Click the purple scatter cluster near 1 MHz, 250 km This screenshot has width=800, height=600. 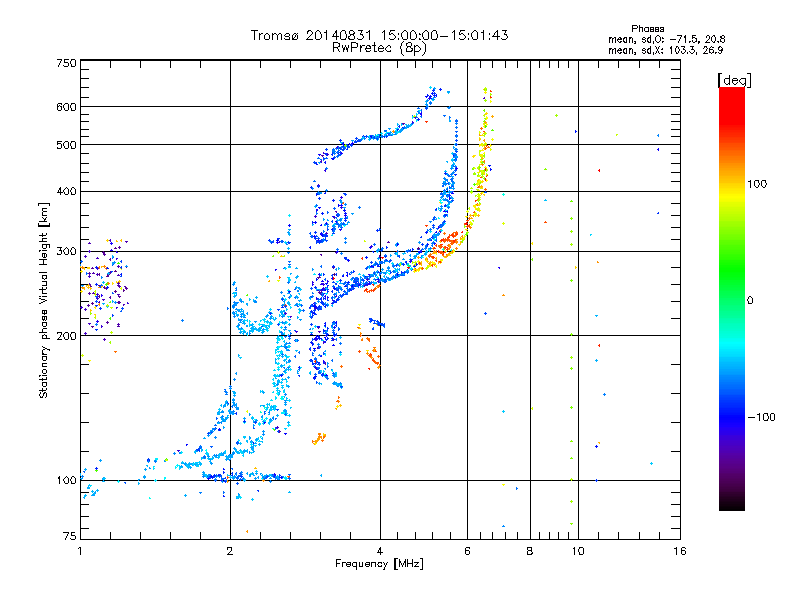tap(105, 286)
